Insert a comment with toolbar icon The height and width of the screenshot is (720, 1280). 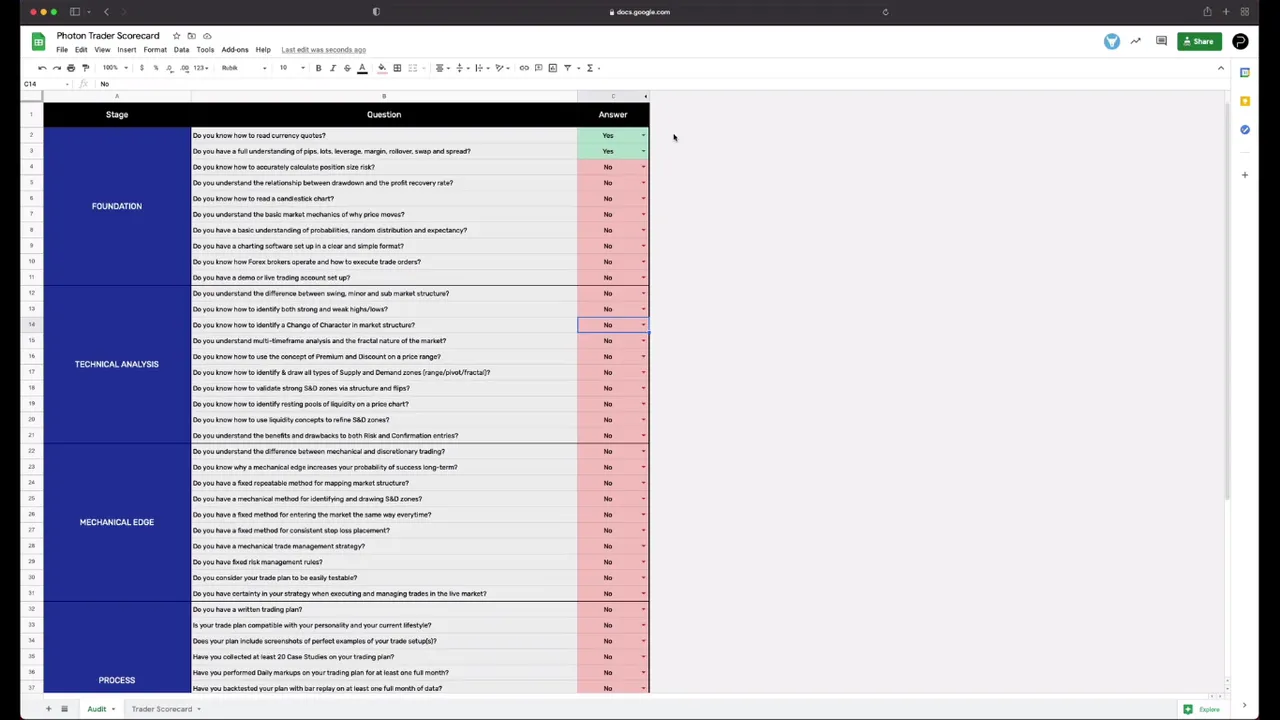tap(538, 68)
